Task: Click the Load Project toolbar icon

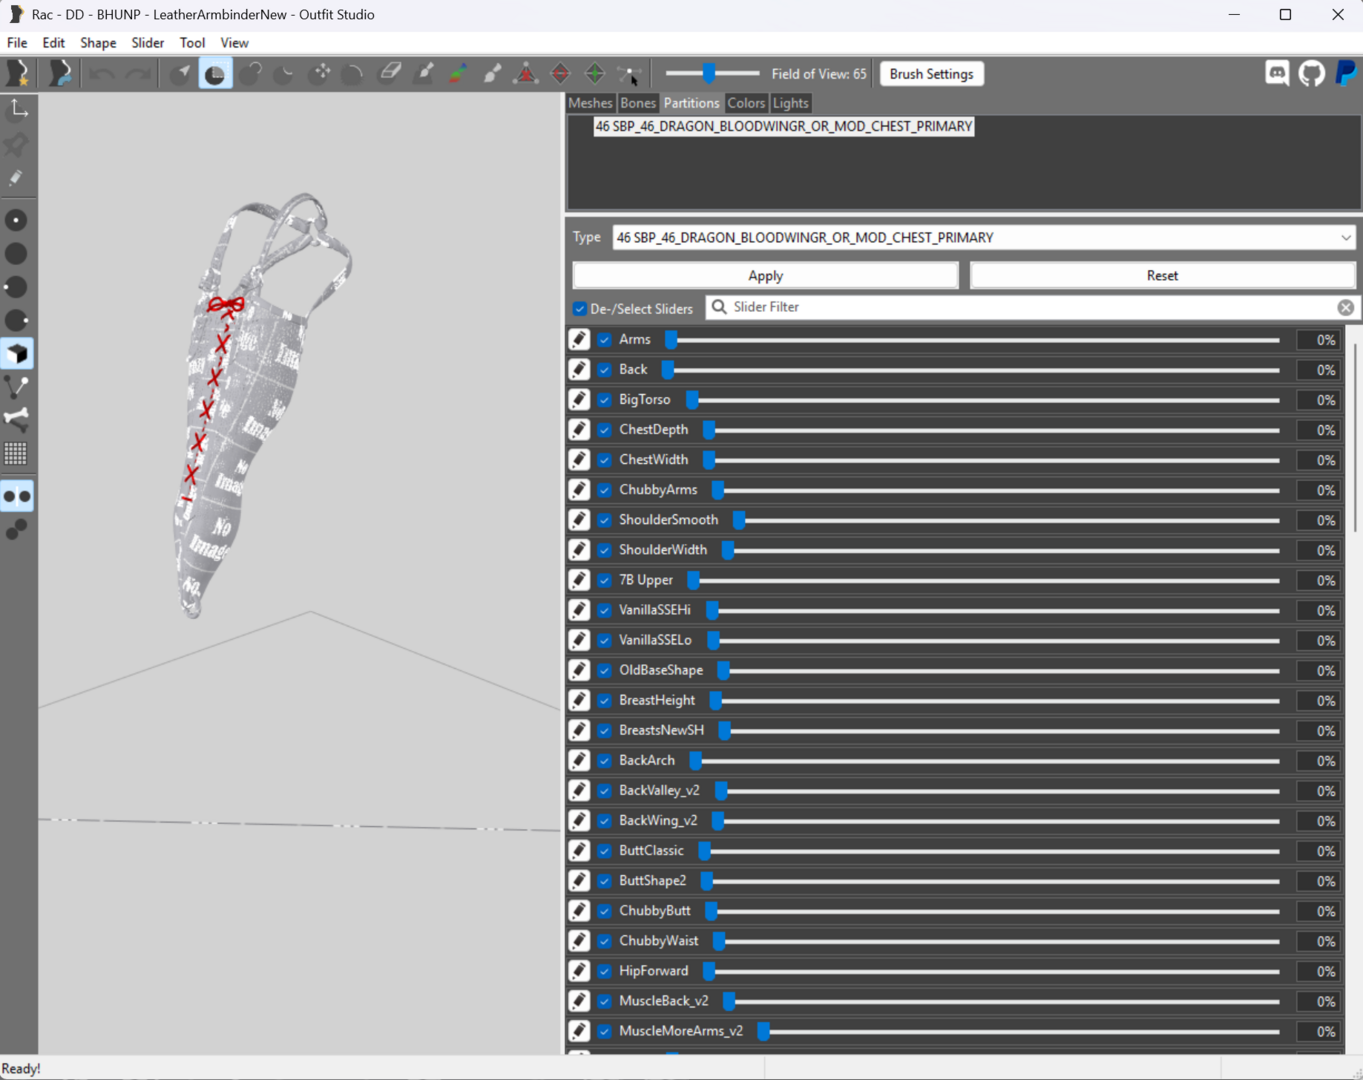Action: (60, 74)
